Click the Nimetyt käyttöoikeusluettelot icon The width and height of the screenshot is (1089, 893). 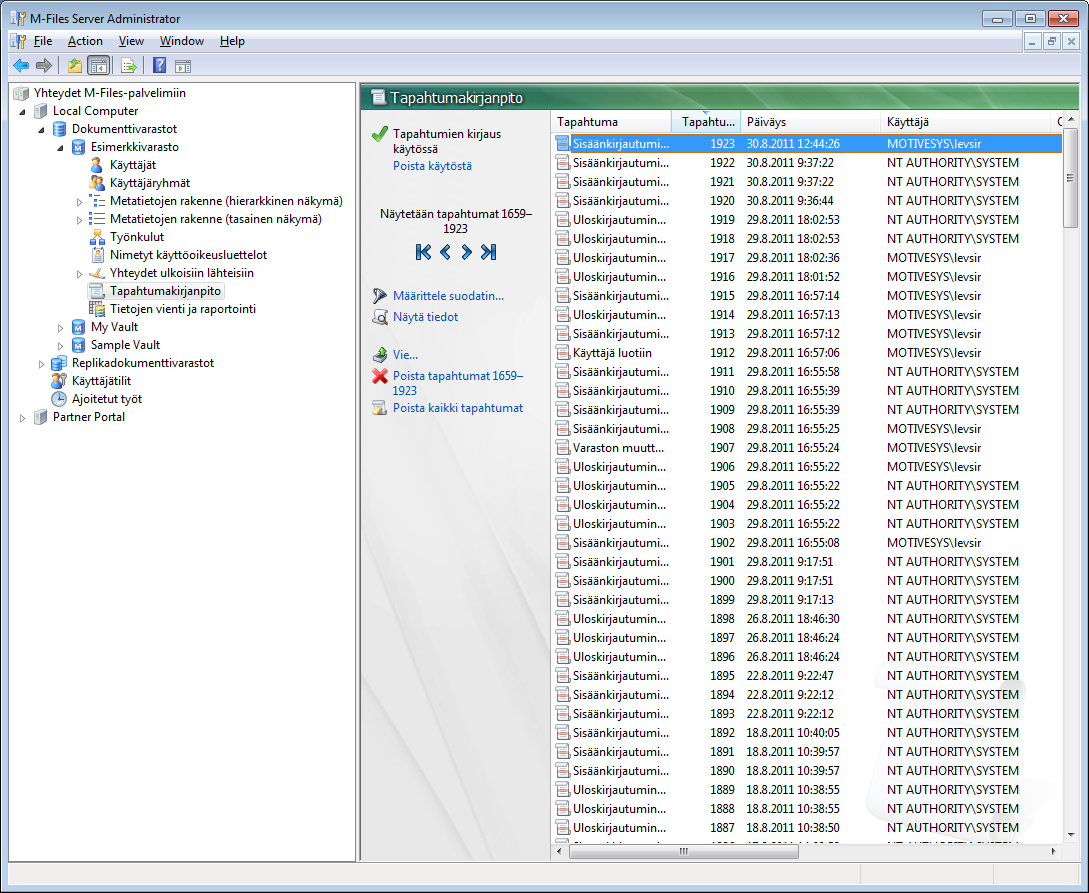pos(97,256)
